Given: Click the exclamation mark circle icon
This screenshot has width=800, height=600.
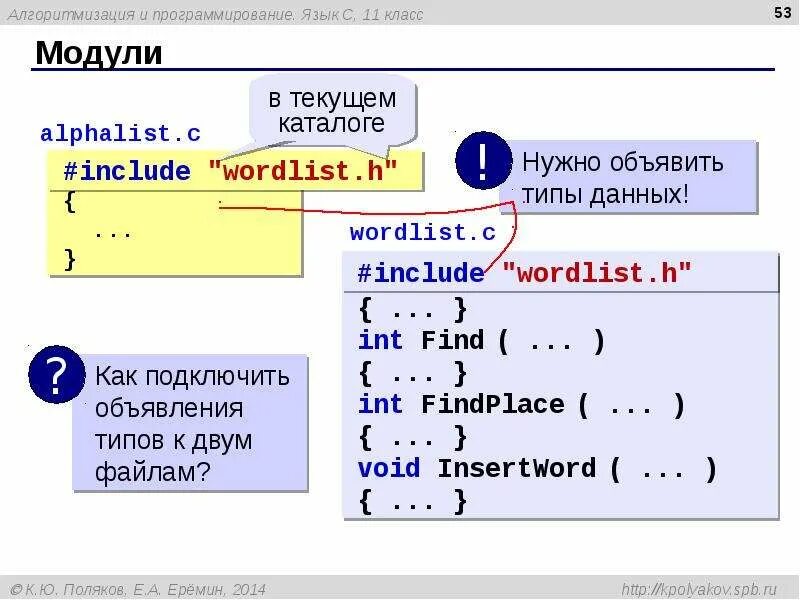Looking at the screenshot, I should 483,160.
